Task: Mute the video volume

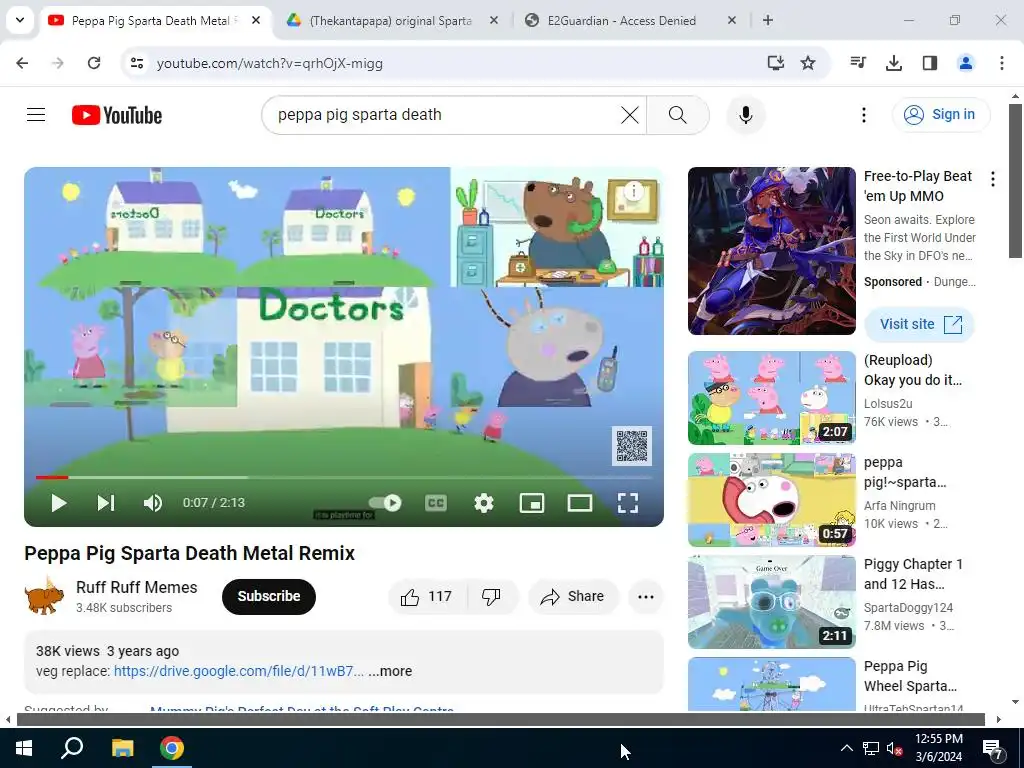Action: [153, 503]
